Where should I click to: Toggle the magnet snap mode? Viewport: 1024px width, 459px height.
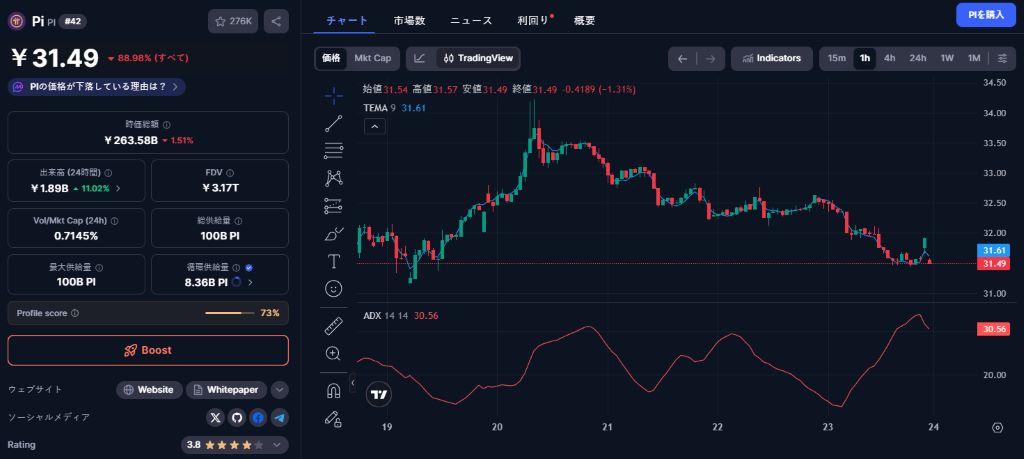pos(334,391)
